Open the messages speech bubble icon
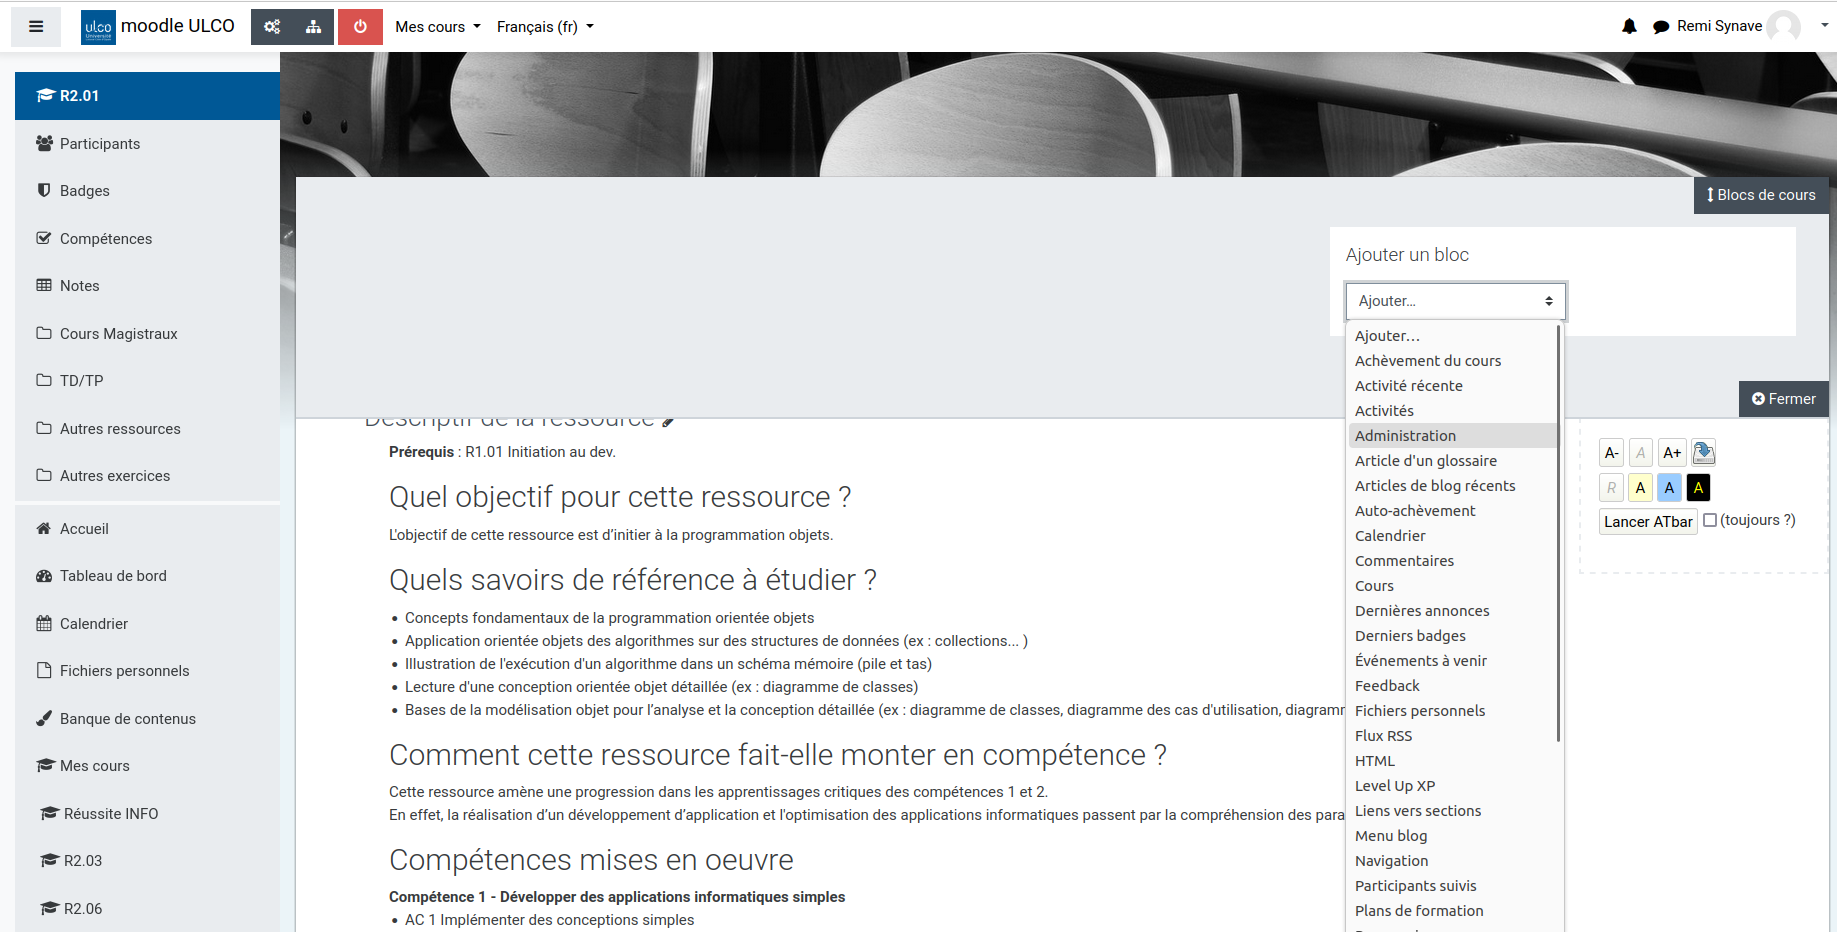This screenshot has height=932, width=1837. click(x=1661, y=27)
